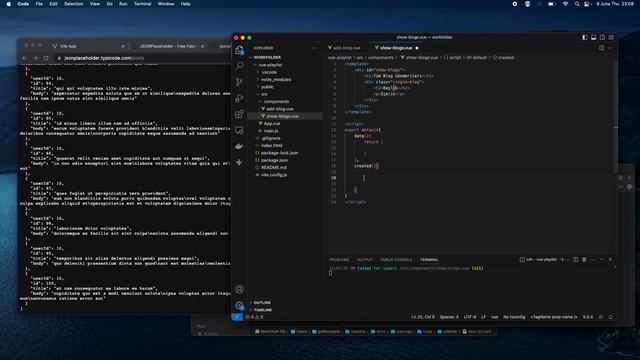Switch to the DEBUG CONSOLE tab

click(x=396, y=260)
